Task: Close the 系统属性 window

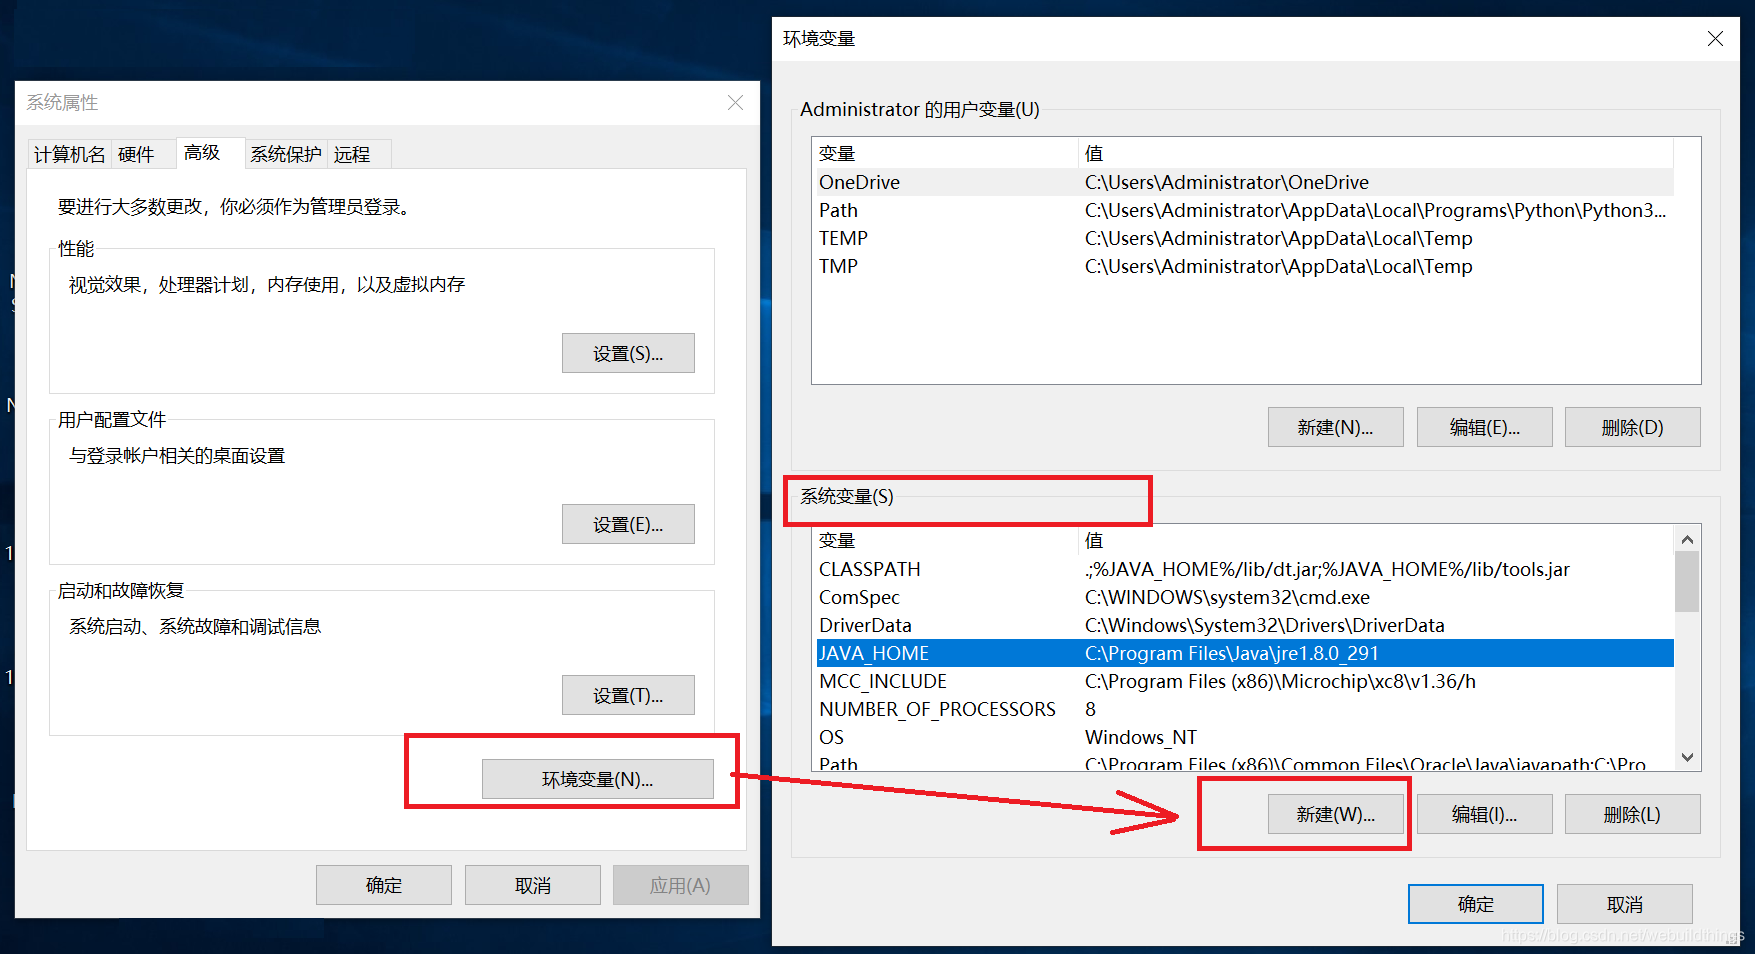Action: [735, 103]
